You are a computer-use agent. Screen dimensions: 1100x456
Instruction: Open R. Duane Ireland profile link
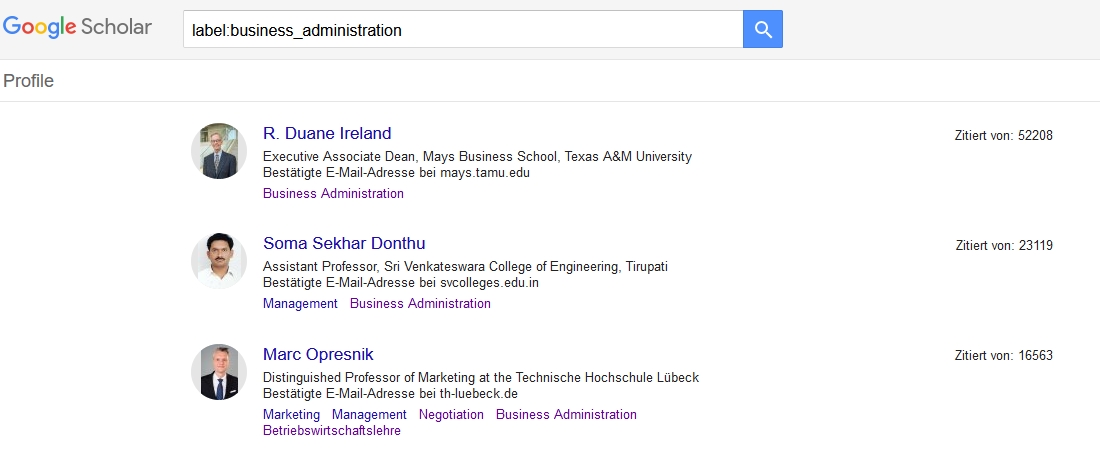pos(327,133)
